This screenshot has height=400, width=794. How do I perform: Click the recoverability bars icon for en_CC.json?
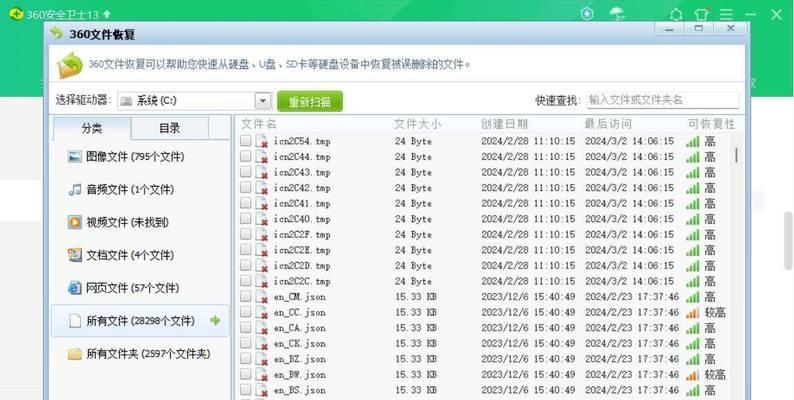tap(693, 312)
